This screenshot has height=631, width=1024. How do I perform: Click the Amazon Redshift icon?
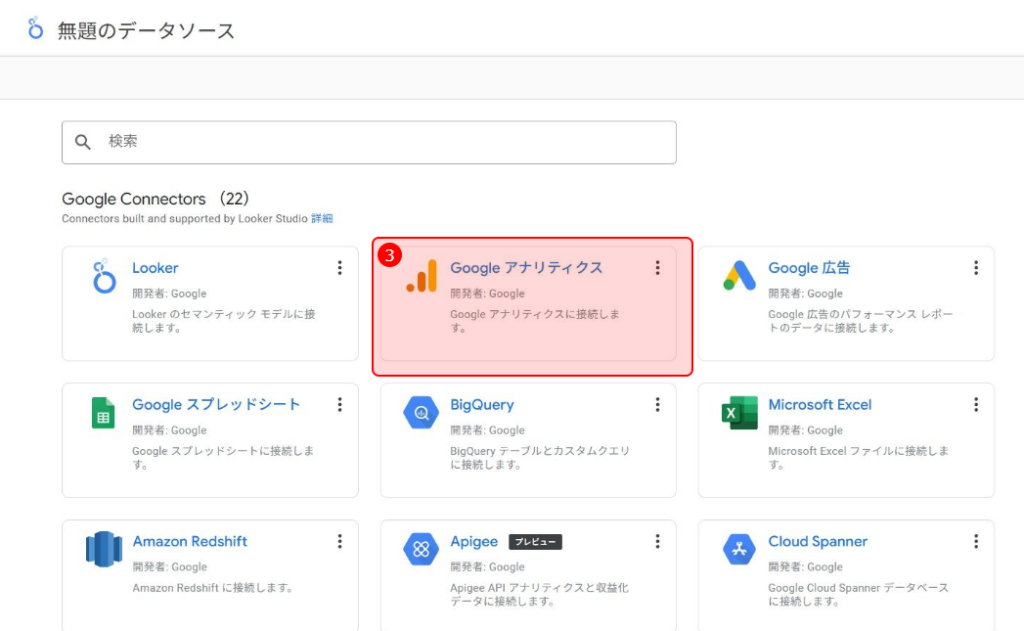coord(103,549)
